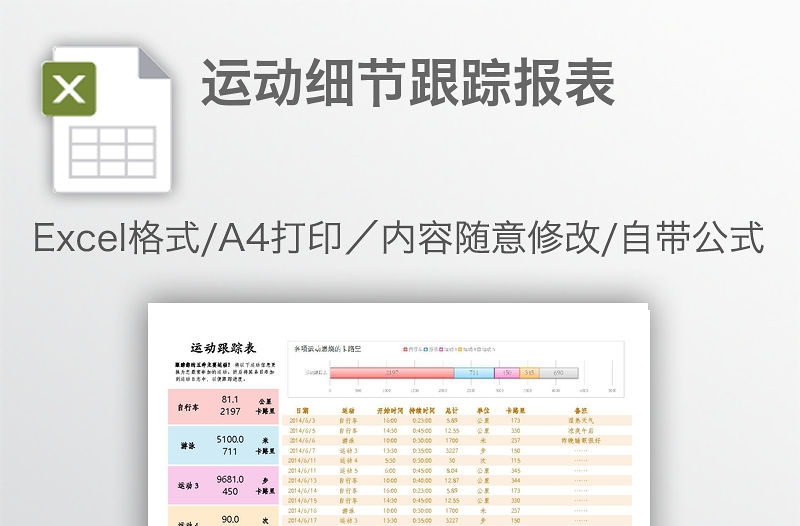800x526 pixels.
Task: Click the 运动 column header
Action: coord(348,410)
